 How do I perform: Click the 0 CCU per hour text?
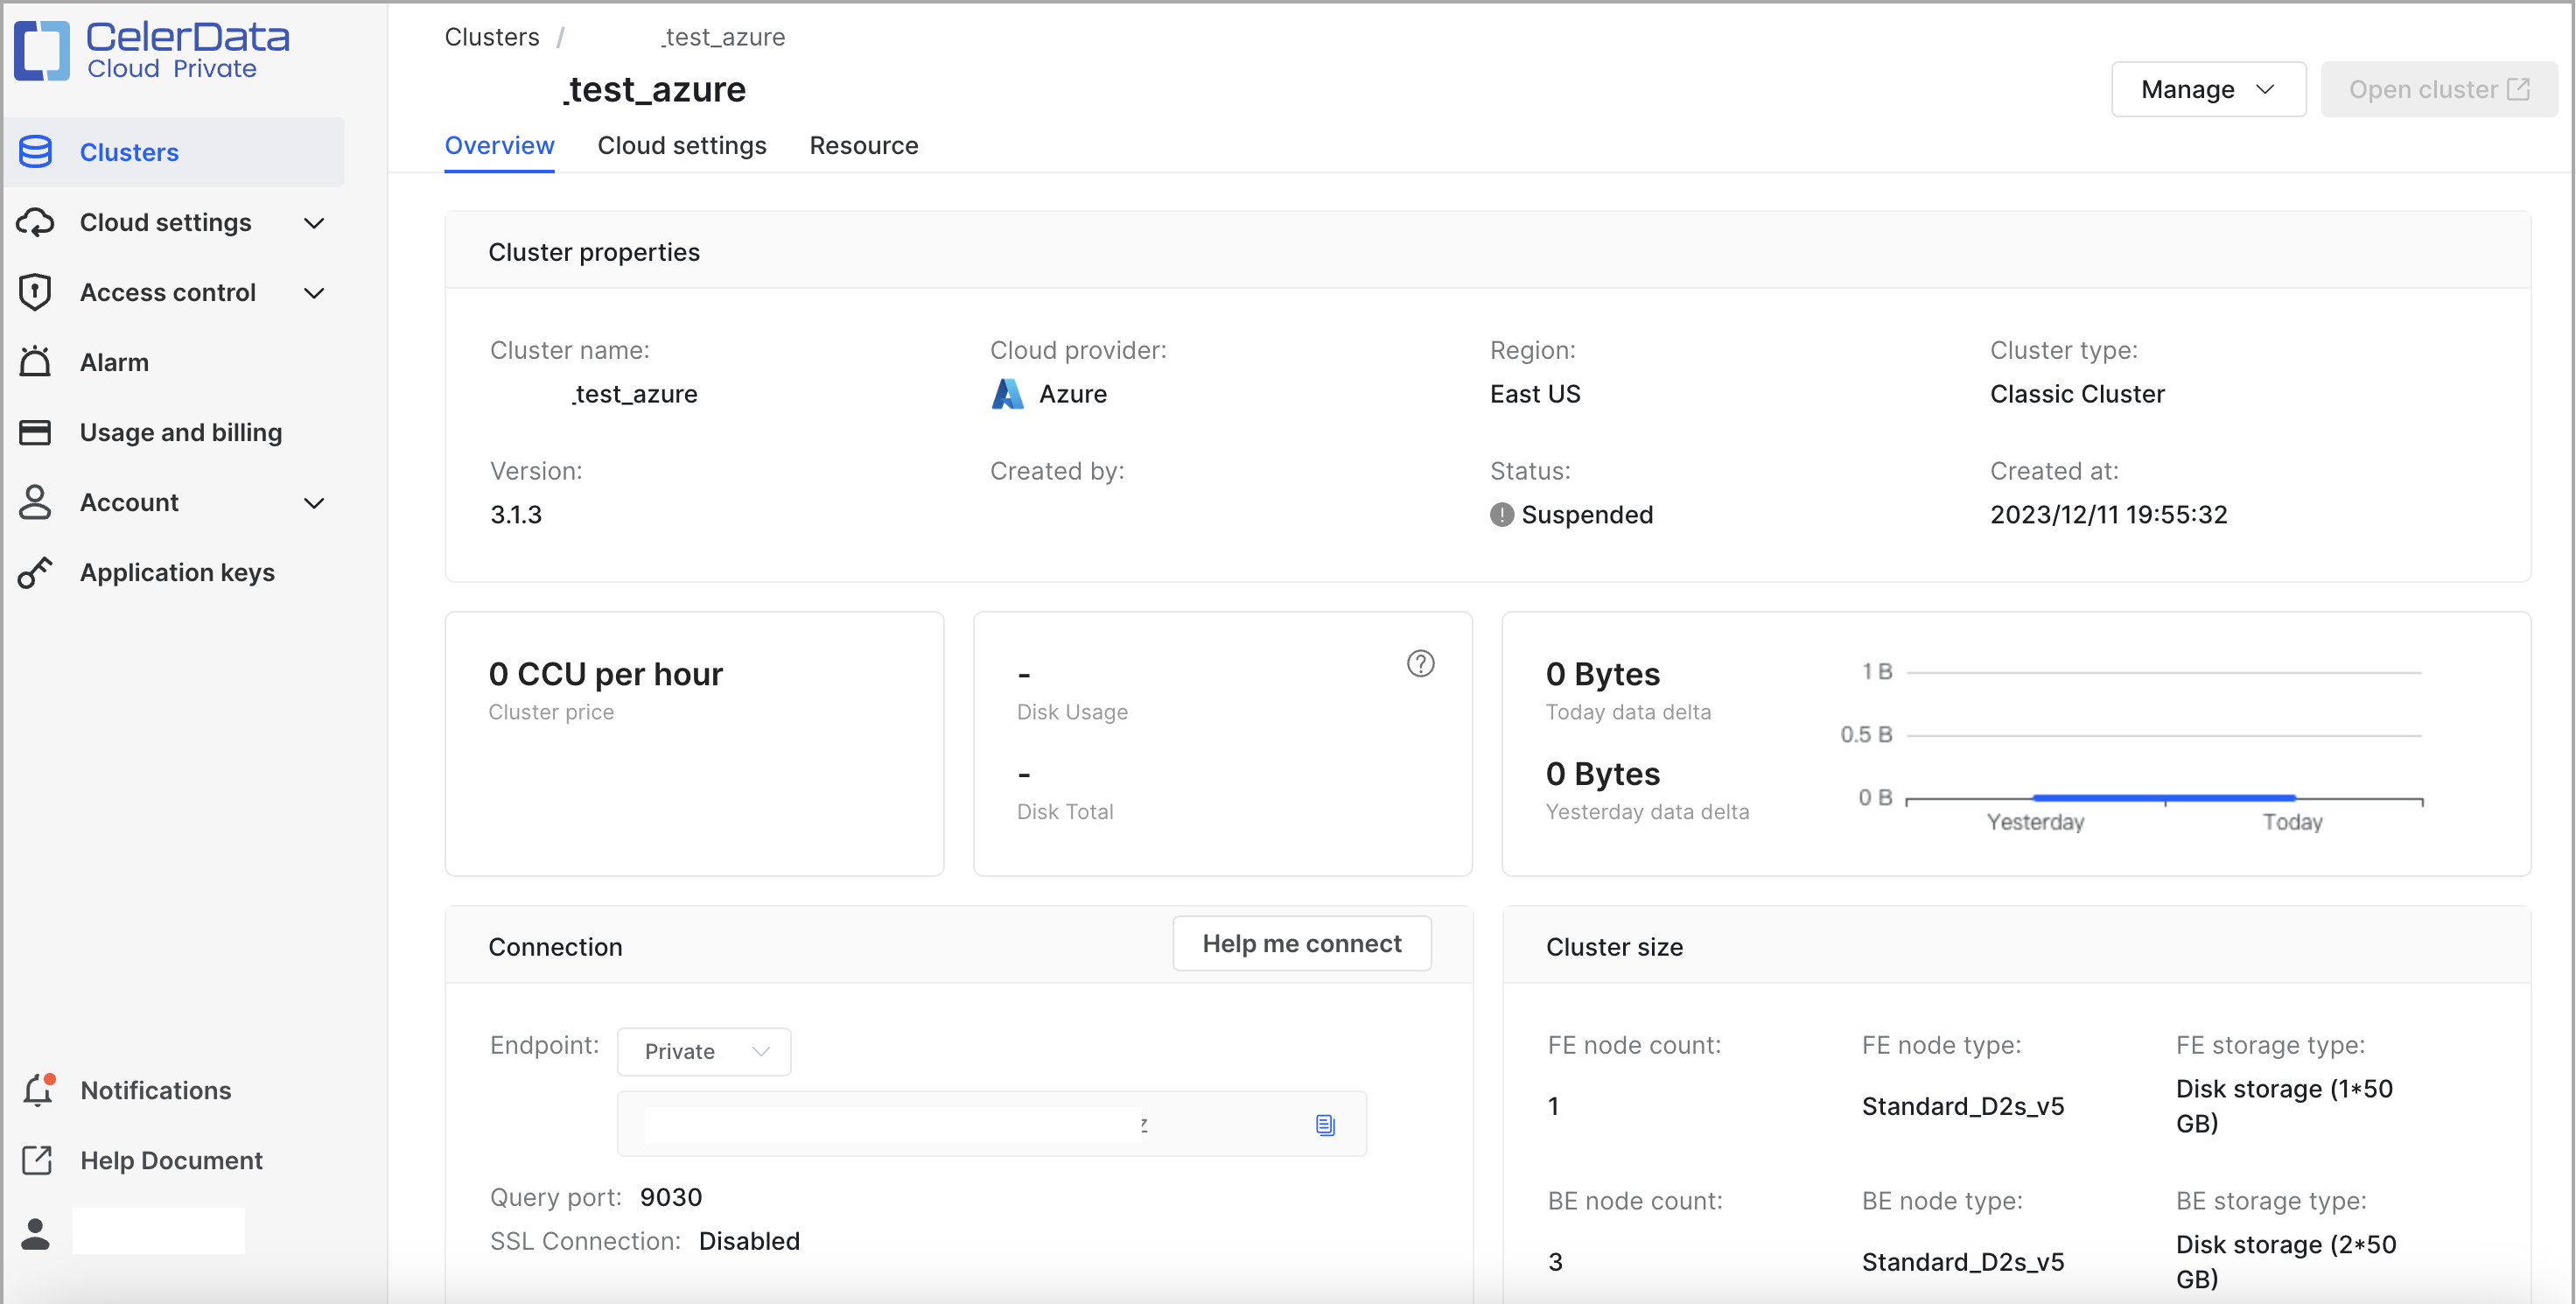606,674
